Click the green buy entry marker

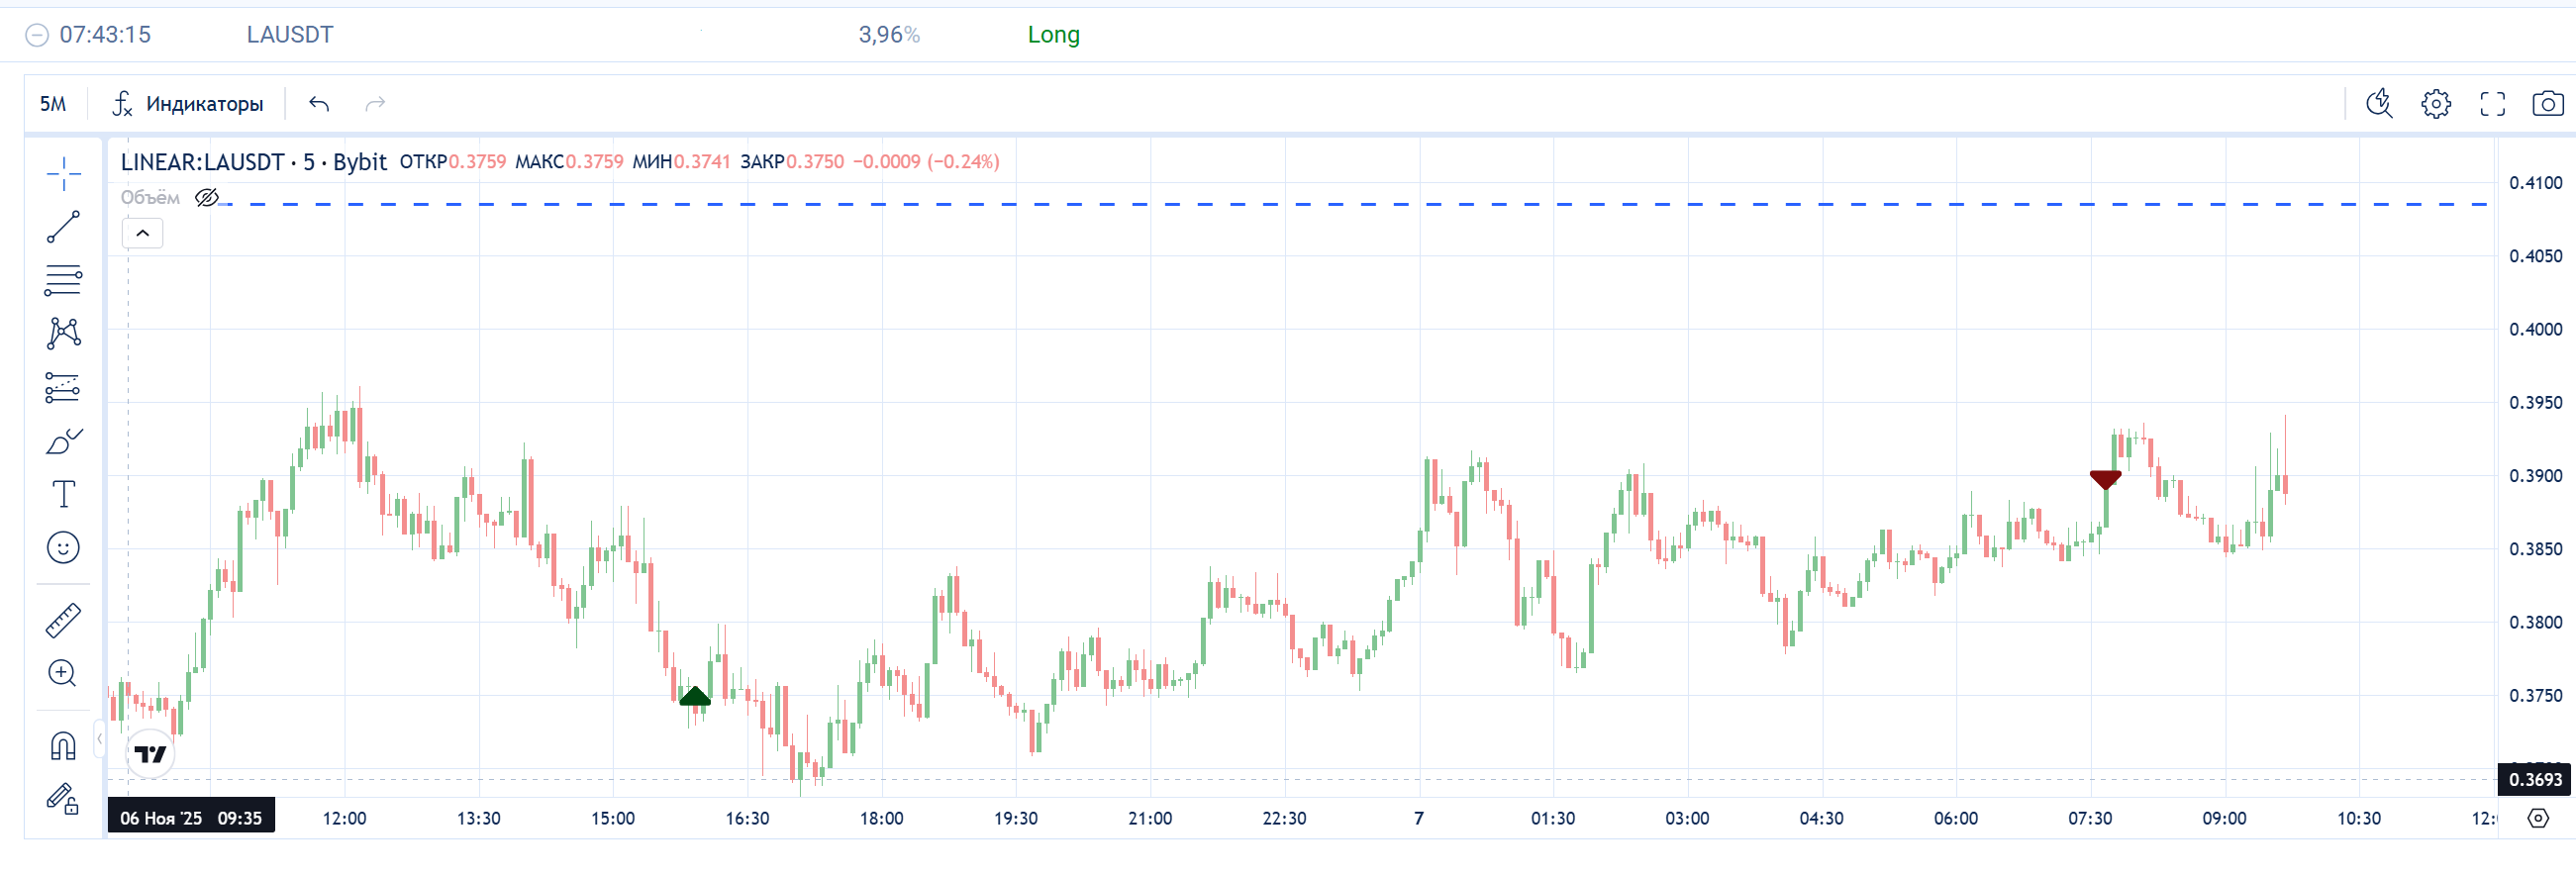click(695, 696)
